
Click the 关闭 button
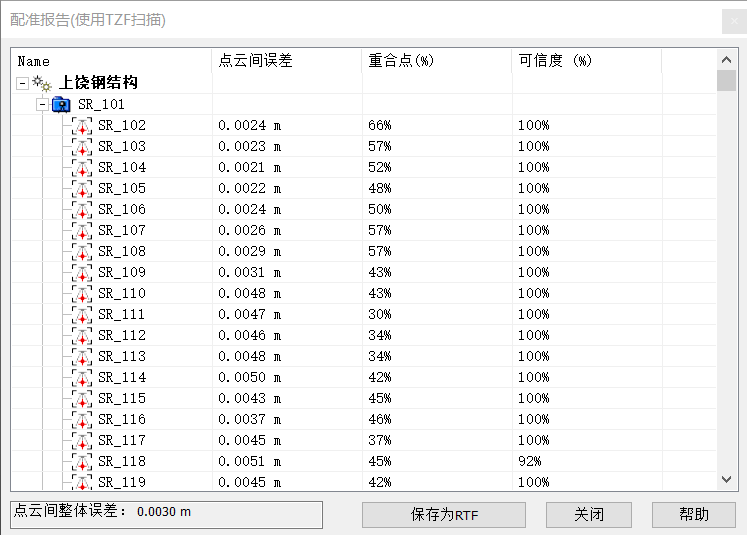pyautogui.click(x=589, y=515)
